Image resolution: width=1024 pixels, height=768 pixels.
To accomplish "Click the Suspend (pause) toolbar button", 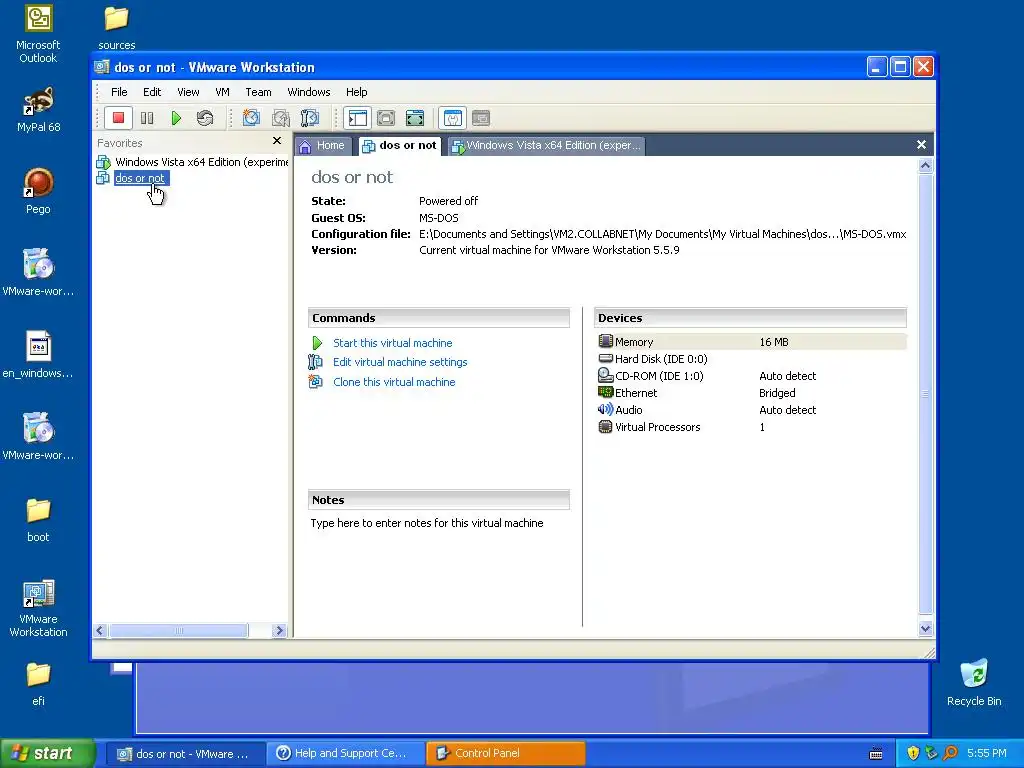I will click(x=147, y=118).
